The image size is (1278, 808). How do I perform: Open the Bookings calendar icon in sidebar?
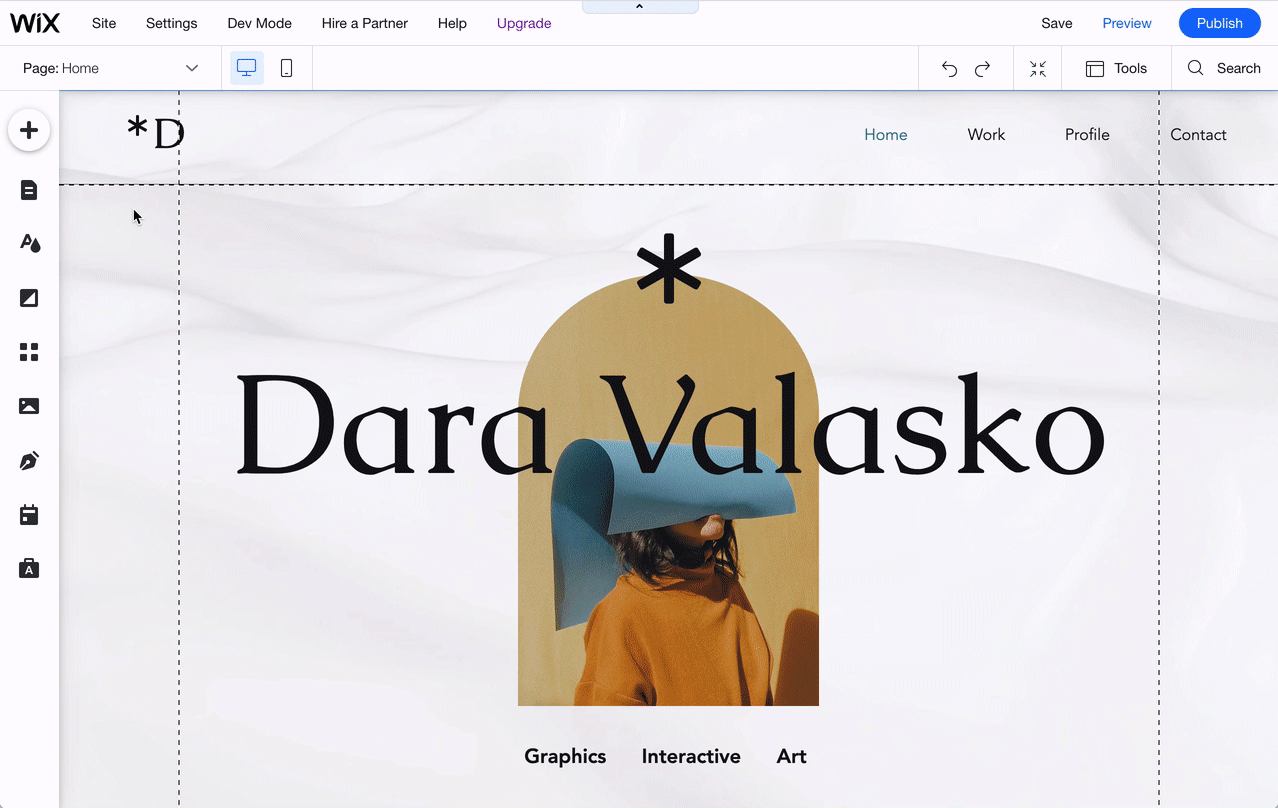coord(29,515)
